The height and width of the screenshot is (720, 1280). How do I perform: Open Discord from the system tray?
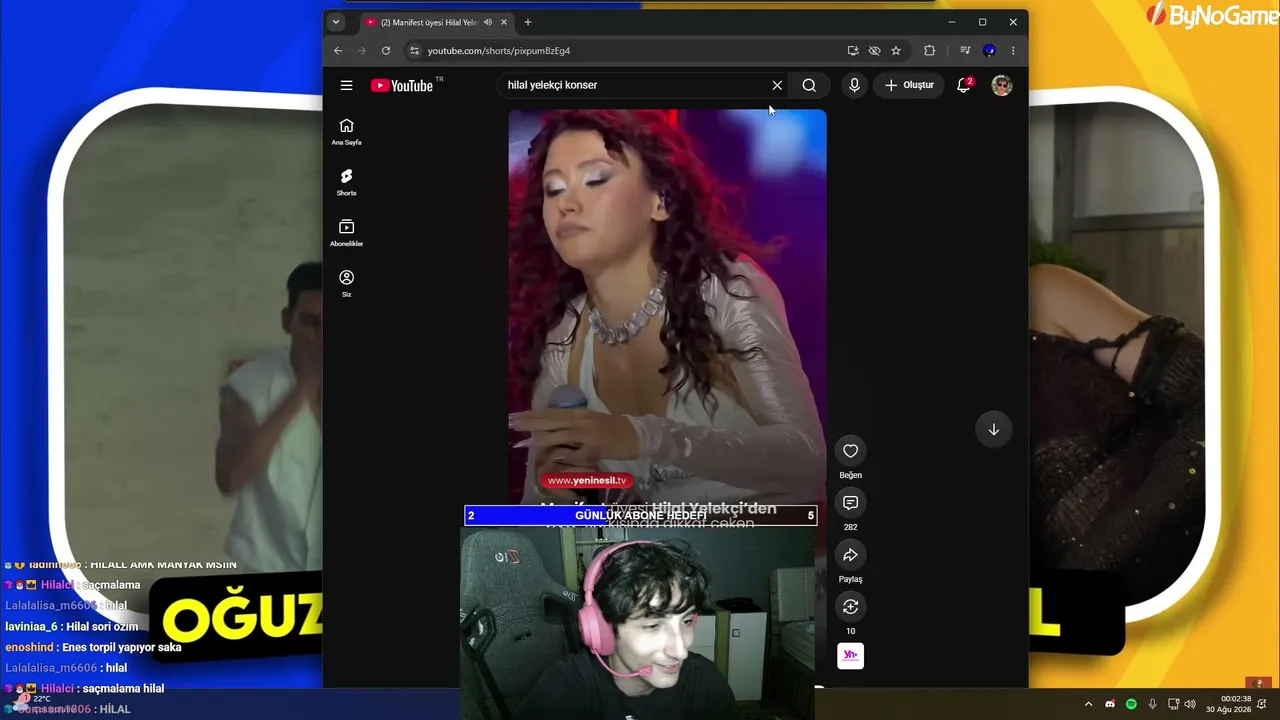pyautogui.click(x=1110, y=704)
